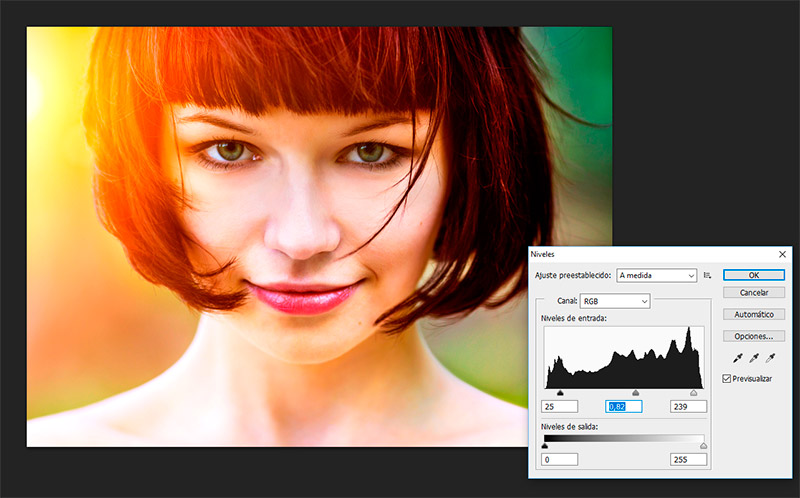Image resolution: width=800 pixels, height=498 pixels.
Task: Click the input midtones gray slider handle
Action: coord(636,393)
